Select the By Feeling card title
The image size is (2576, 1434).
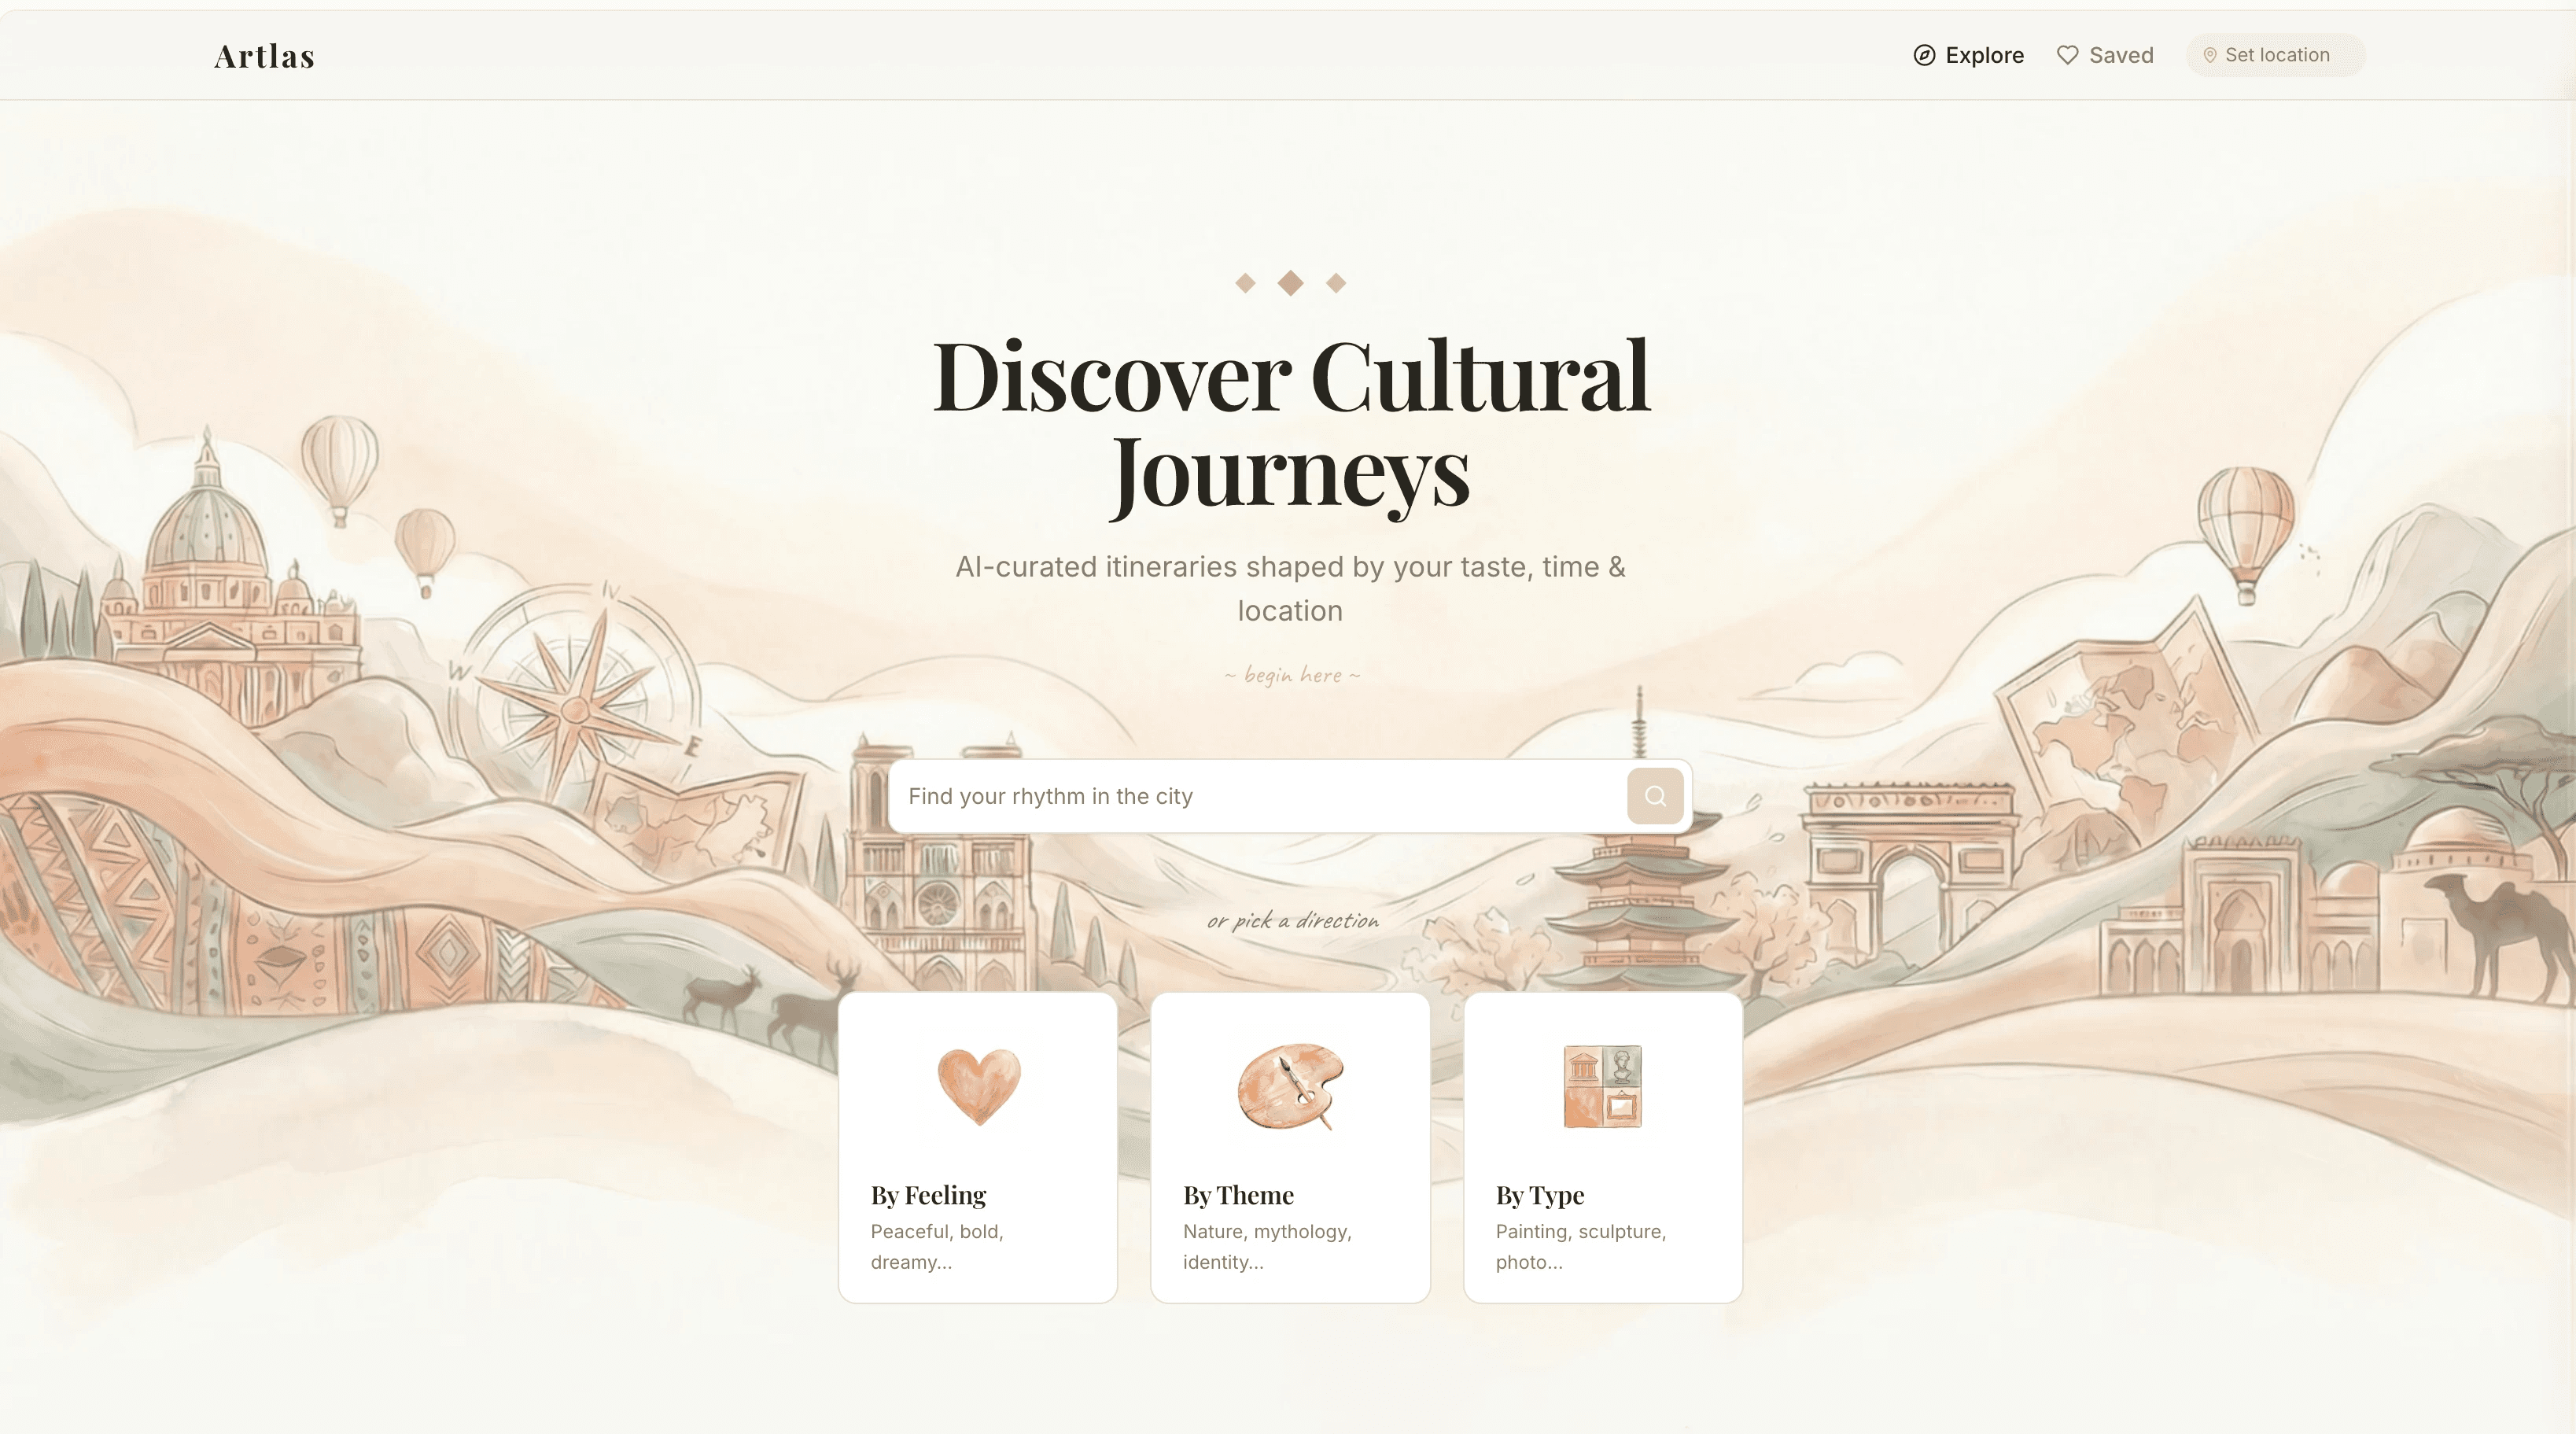point(928,1195)
